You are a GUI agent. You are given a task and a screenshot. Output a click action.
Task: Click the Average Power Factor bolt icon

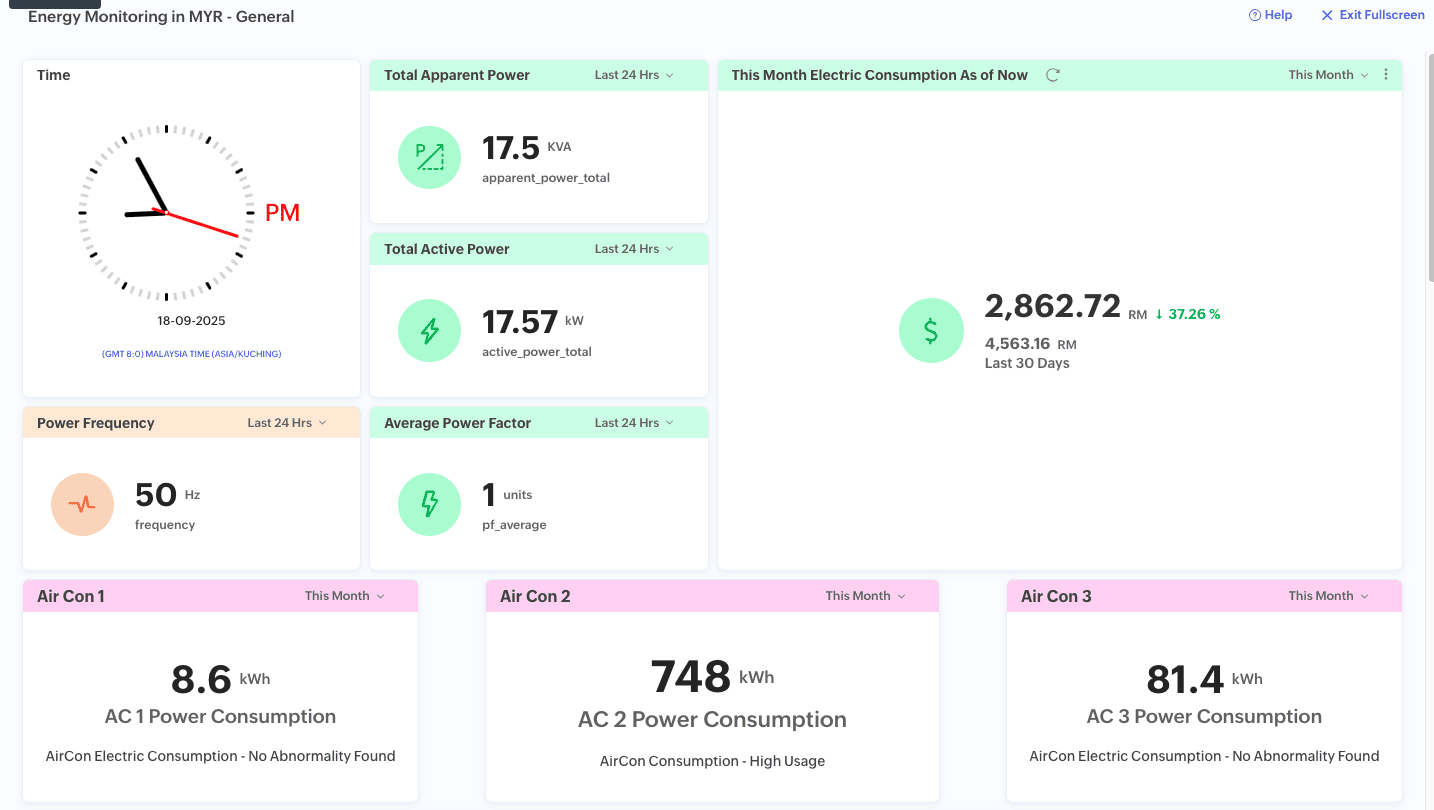[x=429, y=504]
